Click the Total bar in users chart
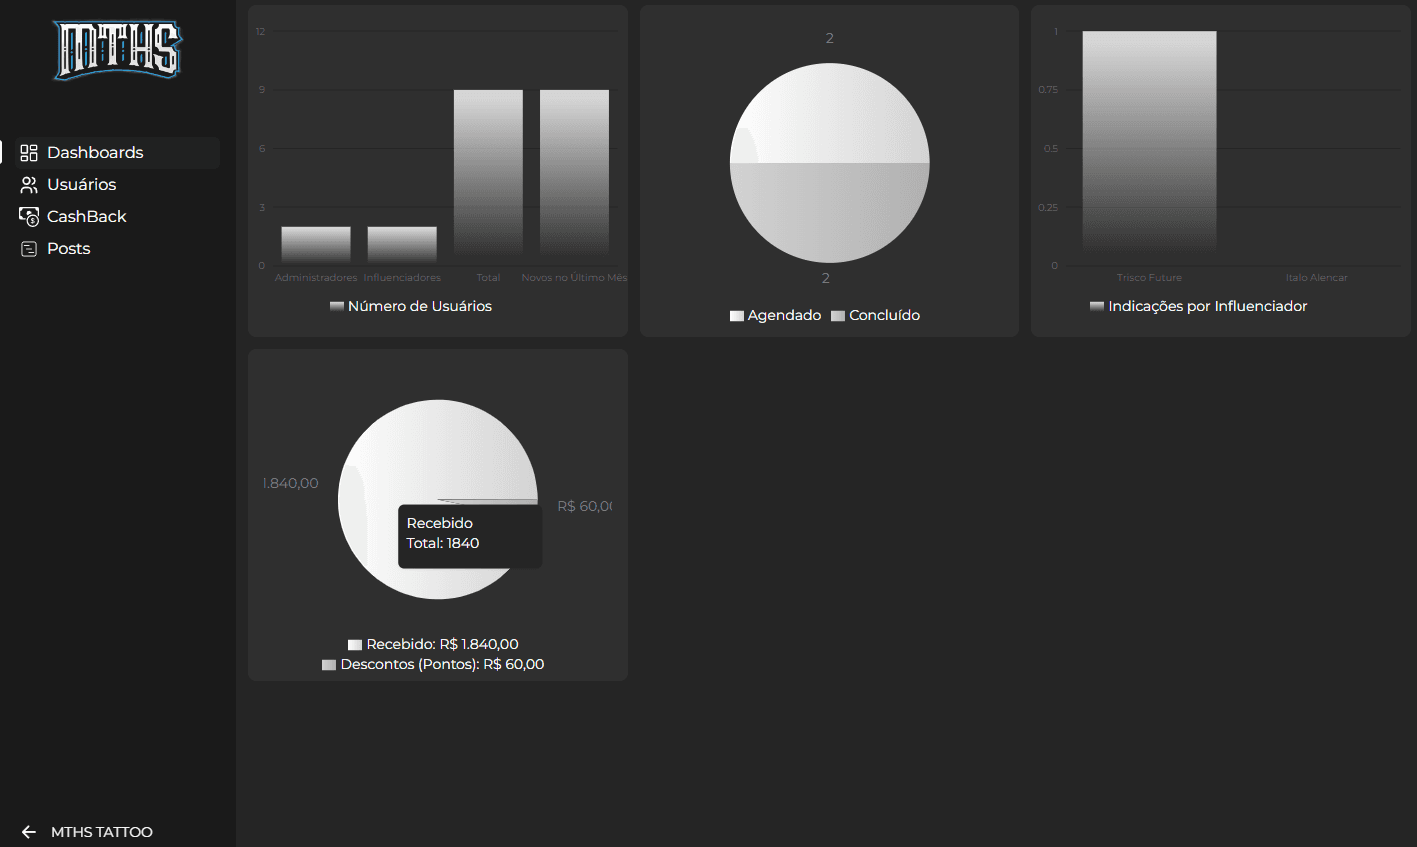The height and width of the screenshot is (847, 1417). click(488, 175)
